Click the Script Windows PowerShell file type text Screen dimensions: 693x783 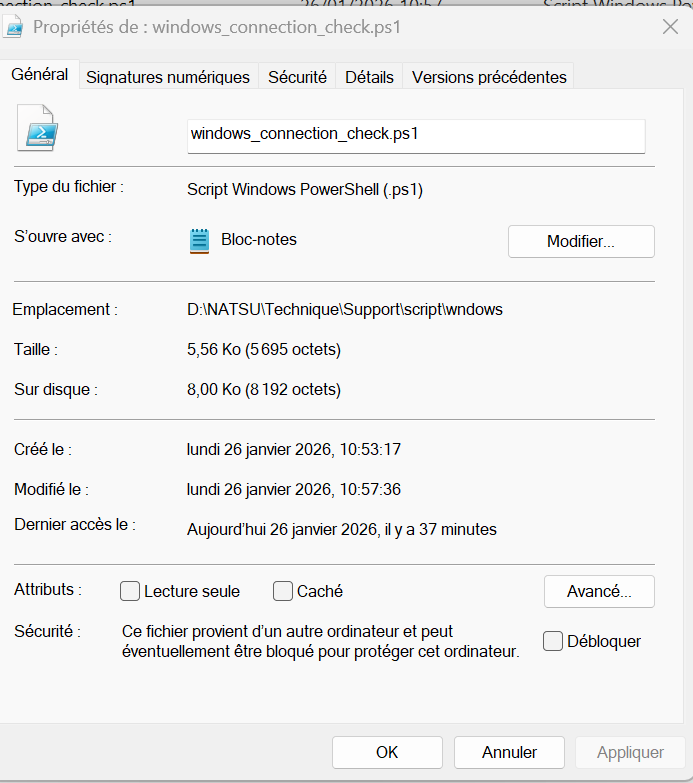[305, 189]
